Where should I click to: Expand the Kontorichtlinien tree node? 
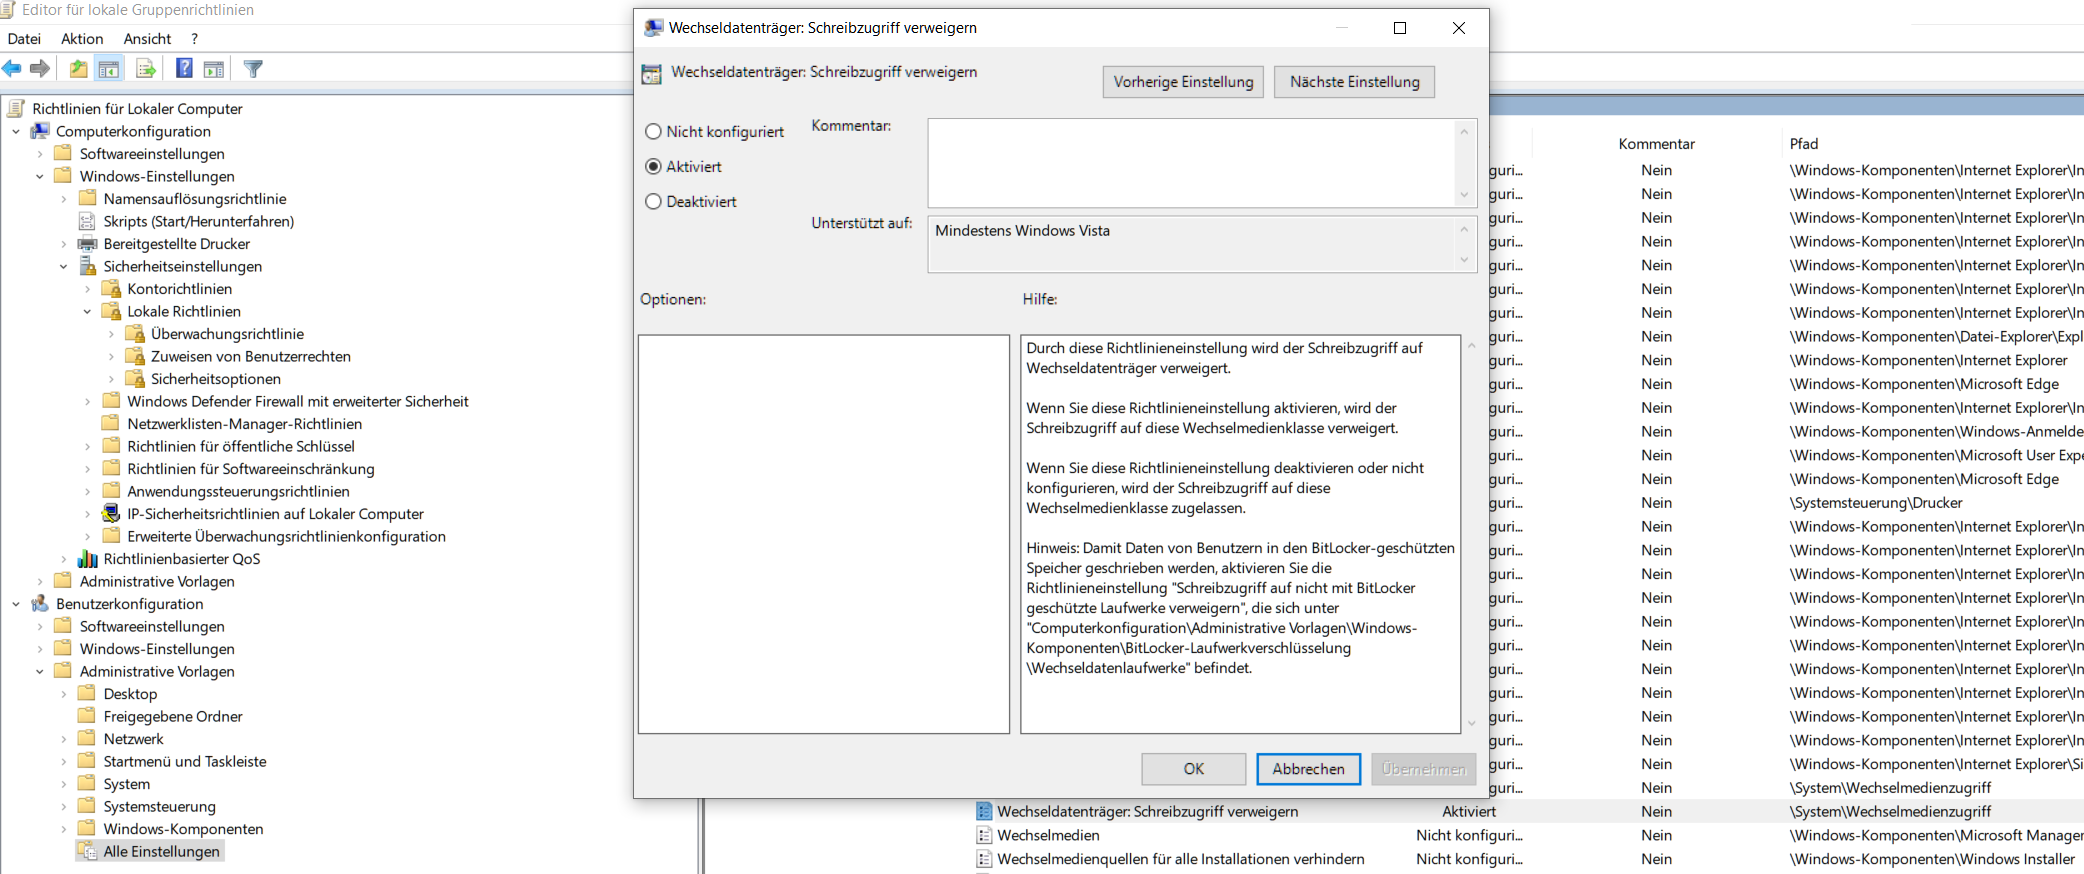(87, 289)
